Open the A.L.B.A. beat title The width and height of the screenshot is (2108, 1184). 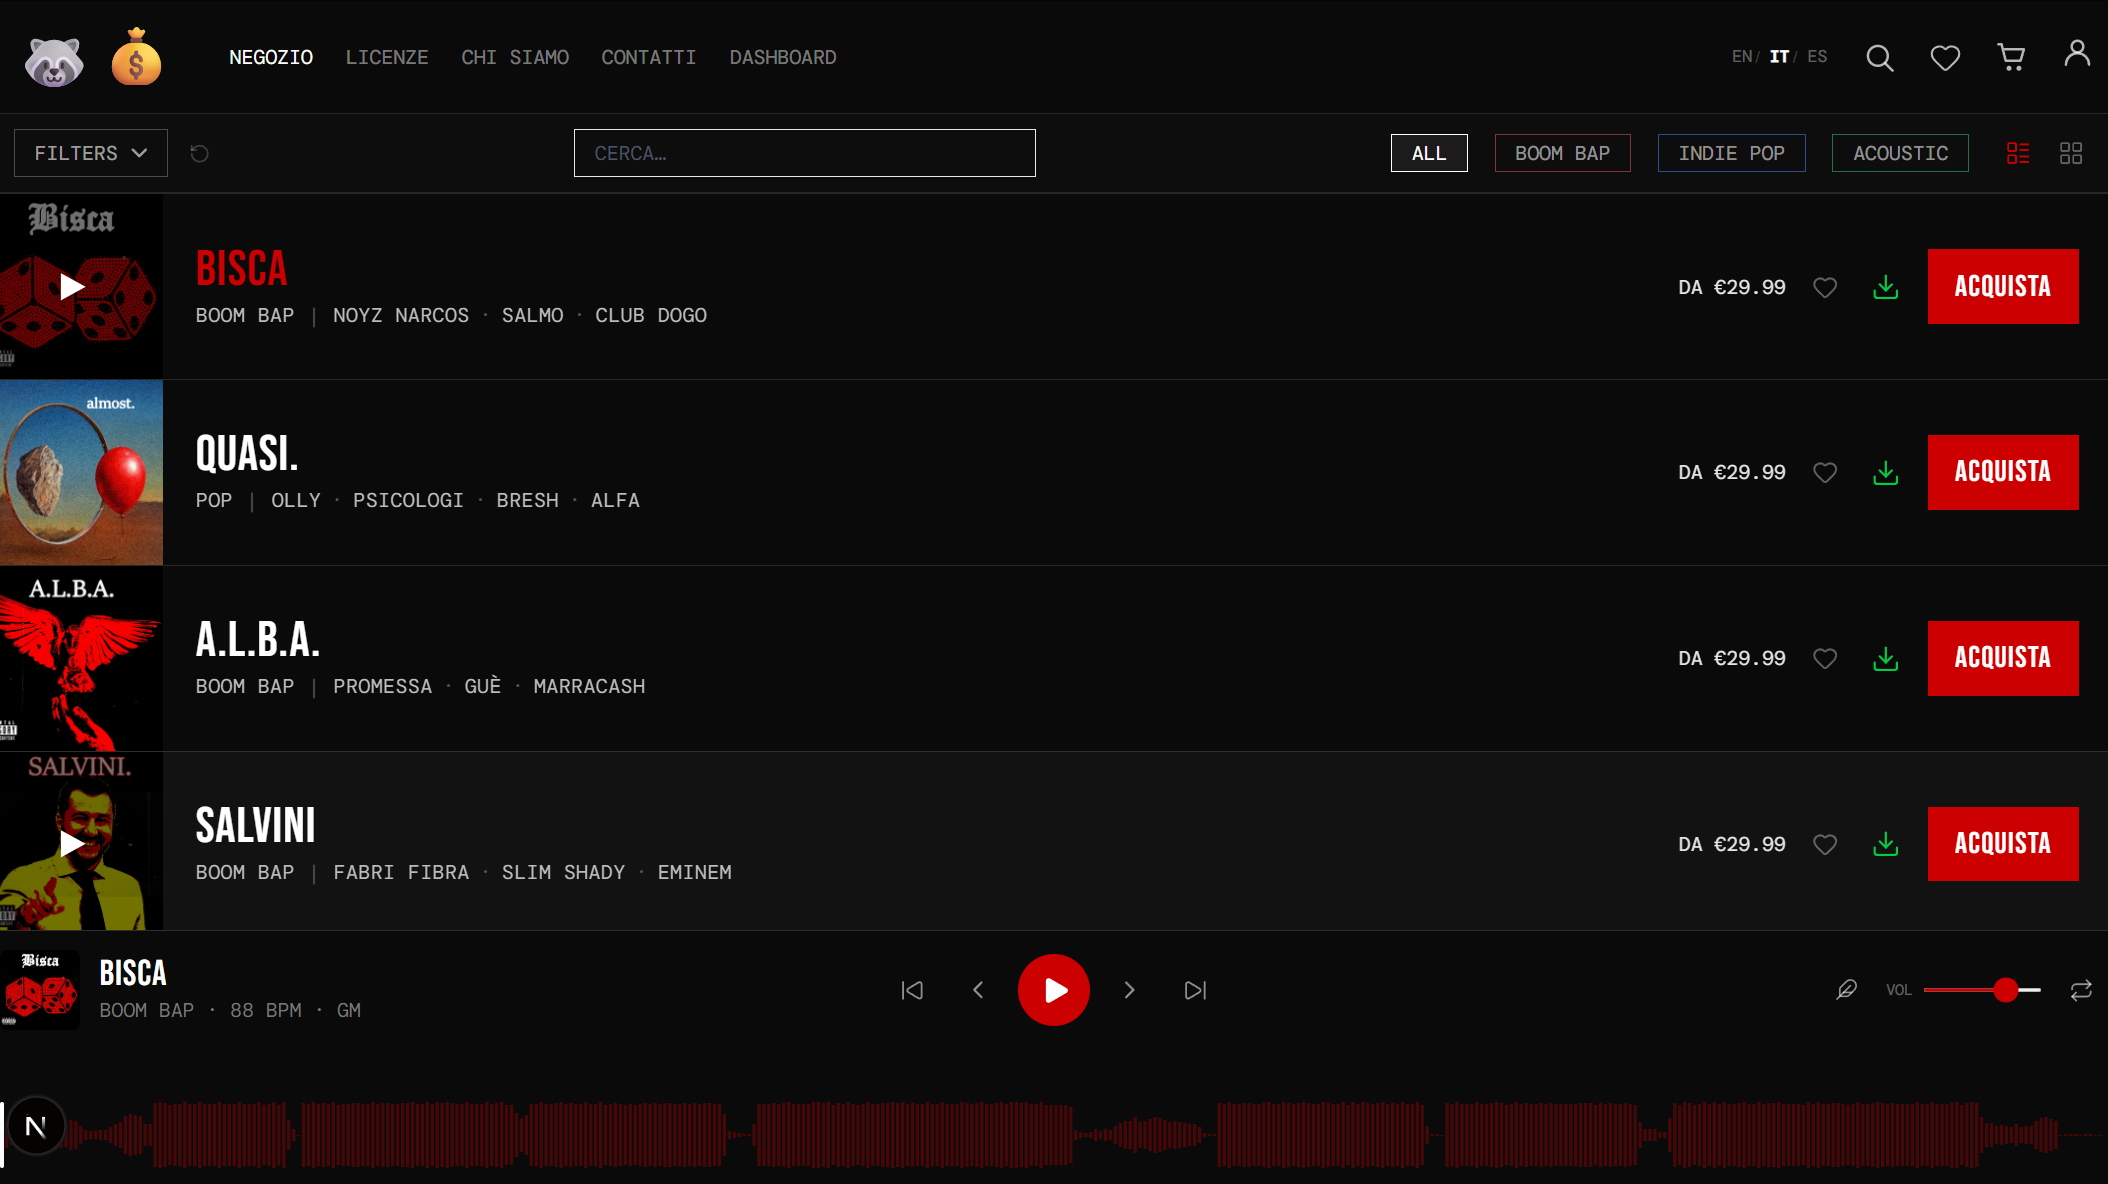pos(258,639)
